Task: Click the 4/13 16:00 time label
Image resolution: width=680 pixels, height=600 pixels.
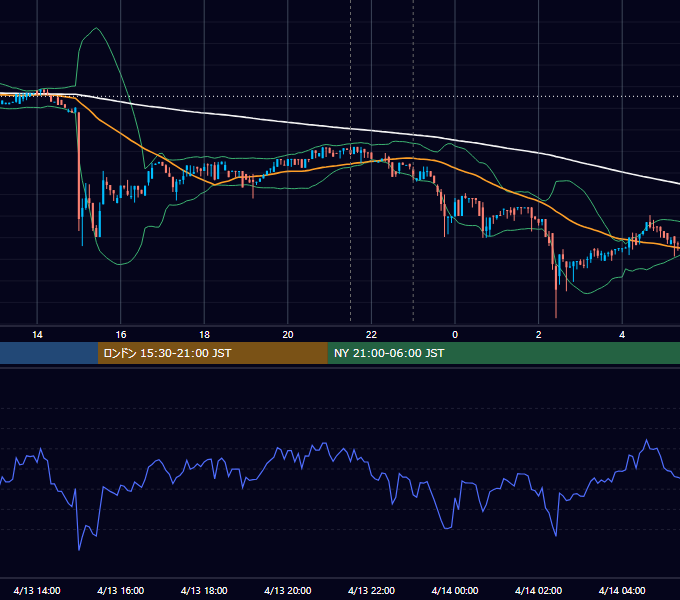Action: (121, 590)
